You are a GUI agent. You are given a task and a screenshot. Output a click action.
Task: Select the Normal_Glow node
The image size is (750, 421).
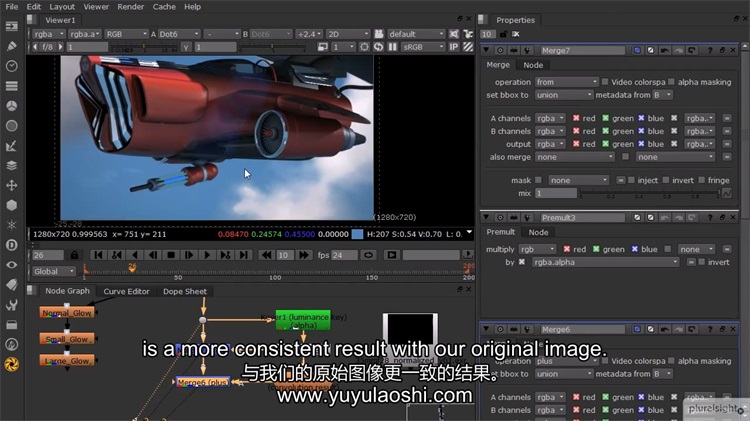coord(66,313)
